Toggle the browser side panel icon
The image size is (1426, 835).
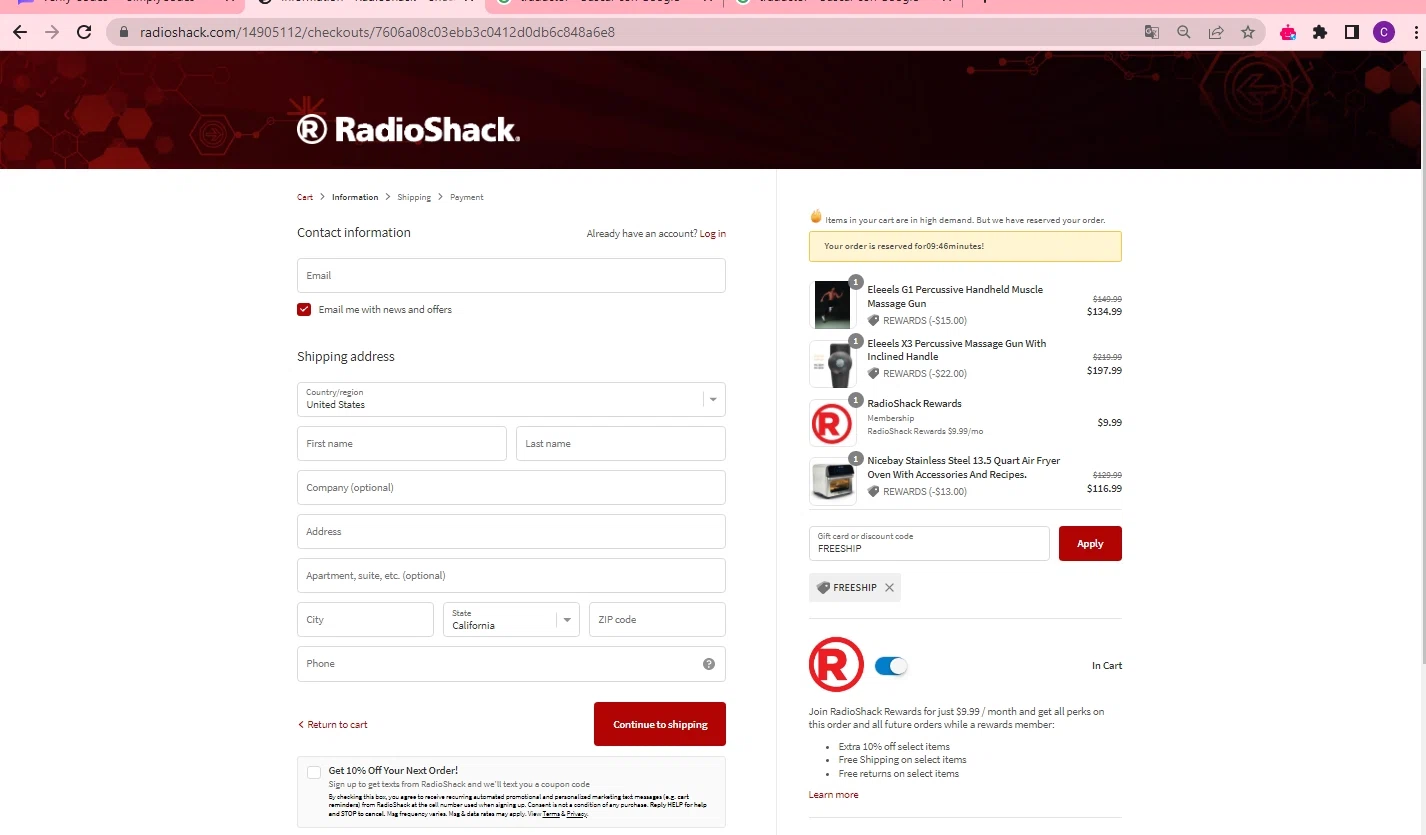[x=1352, y=32]
